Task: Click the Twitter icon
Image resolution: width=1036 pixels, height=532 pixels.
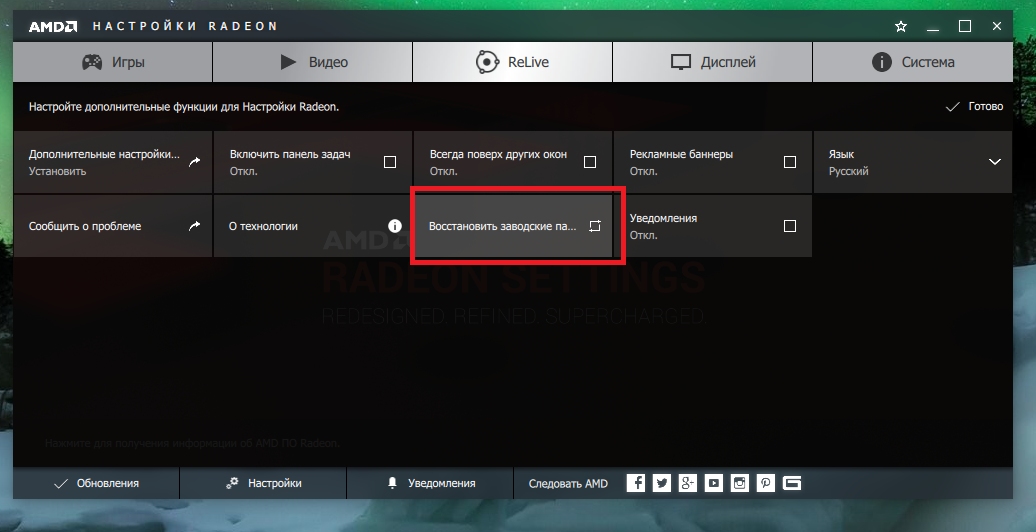Action: point(661,483)
